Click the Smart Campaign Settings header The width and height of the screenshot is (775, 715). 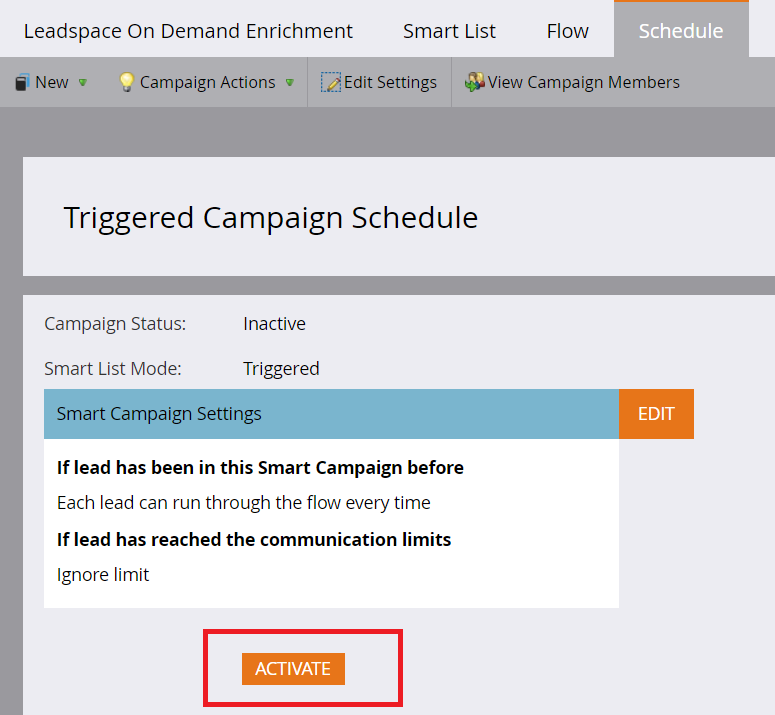[331, 414]
